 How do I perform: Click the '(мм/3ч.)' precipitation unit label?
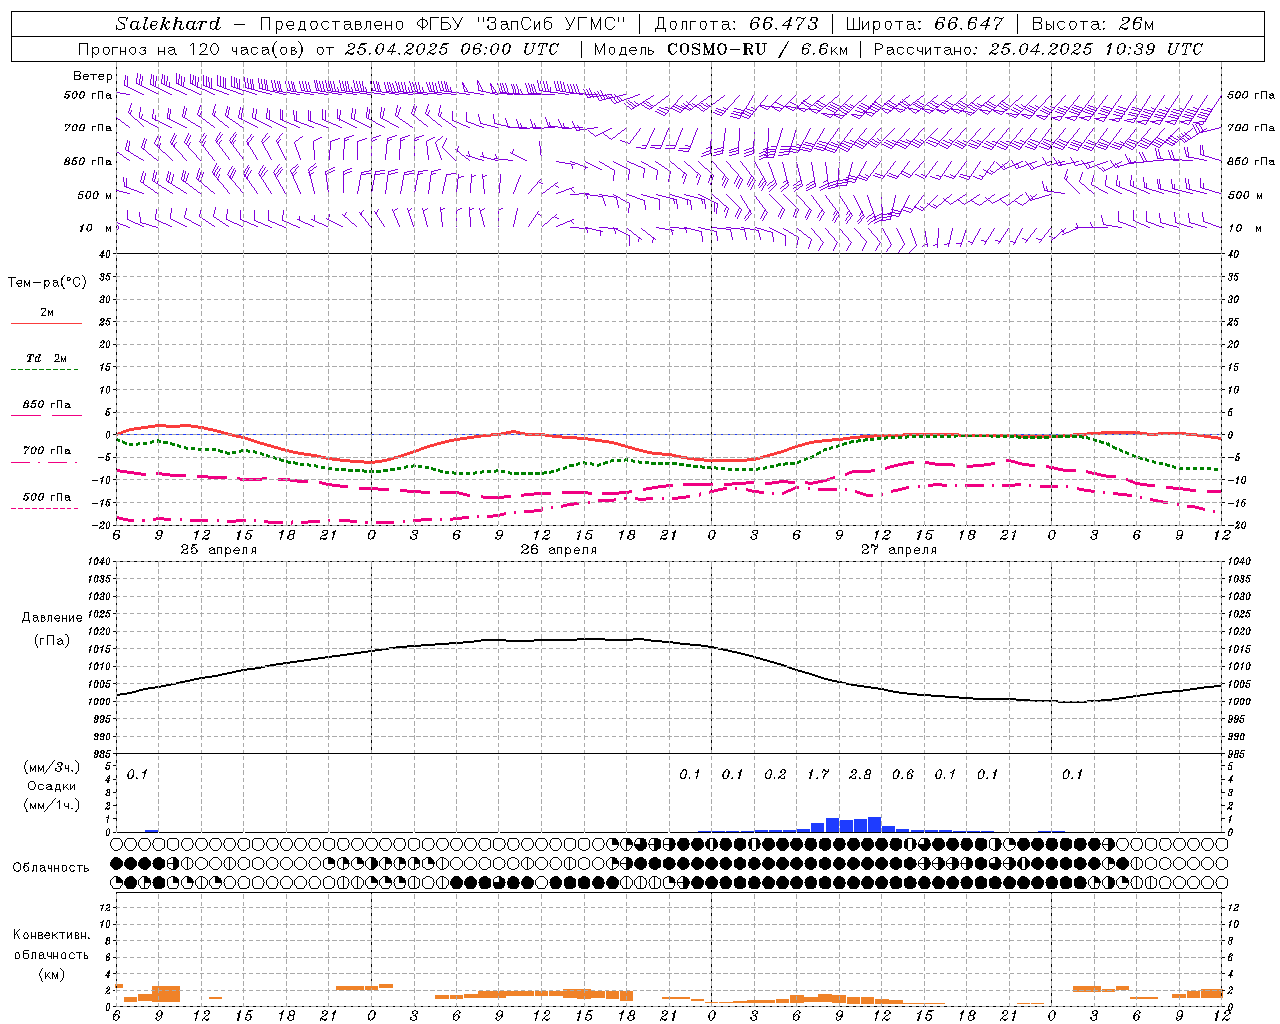tap(52, 767)
